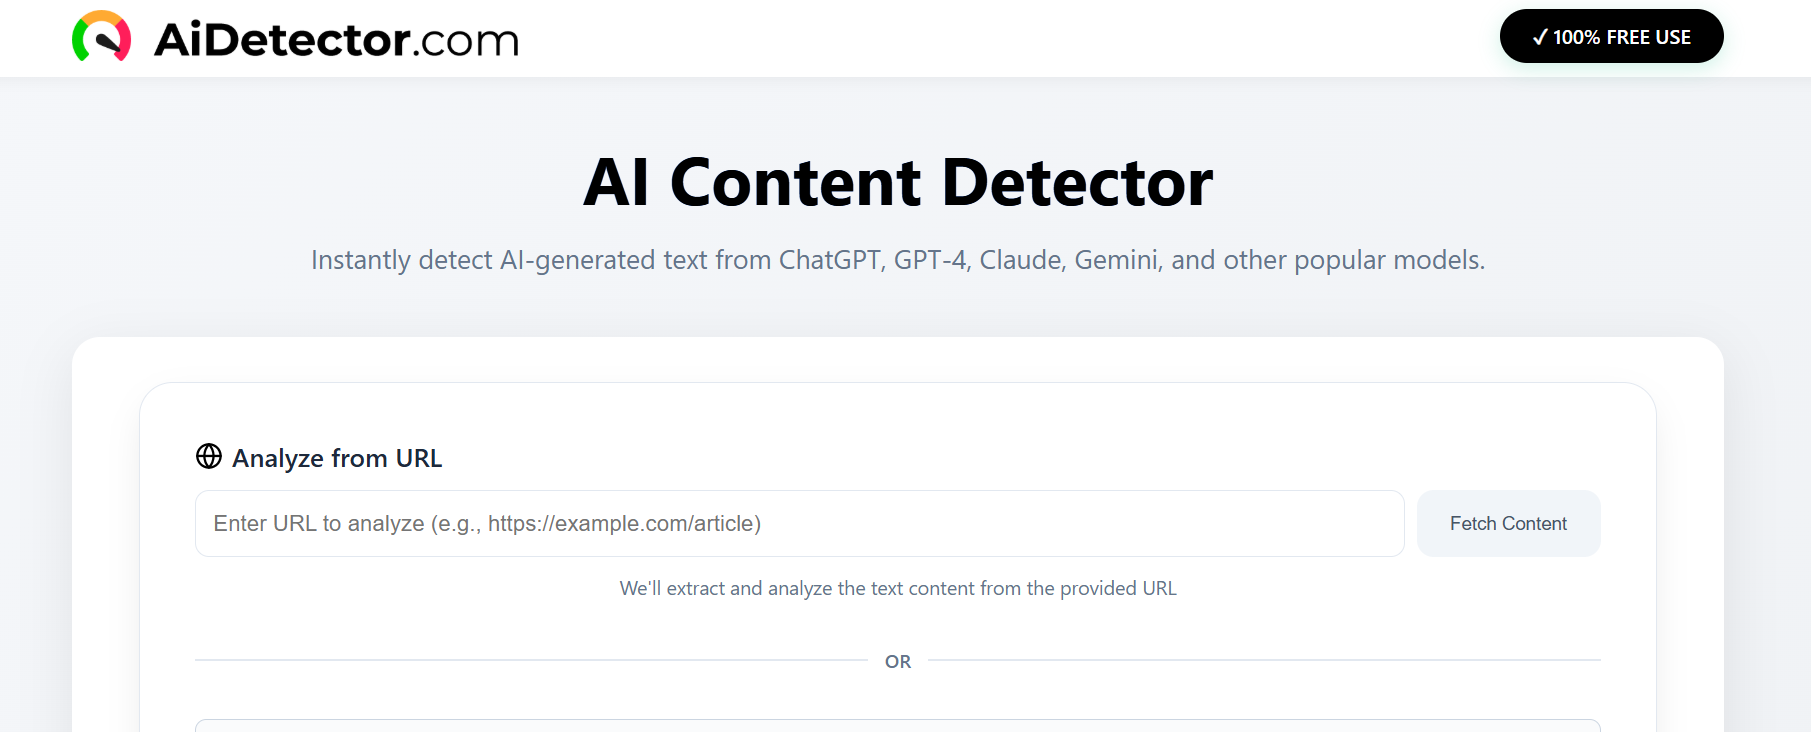Click the word Claude in the subtitle

tap(1022, 260)
